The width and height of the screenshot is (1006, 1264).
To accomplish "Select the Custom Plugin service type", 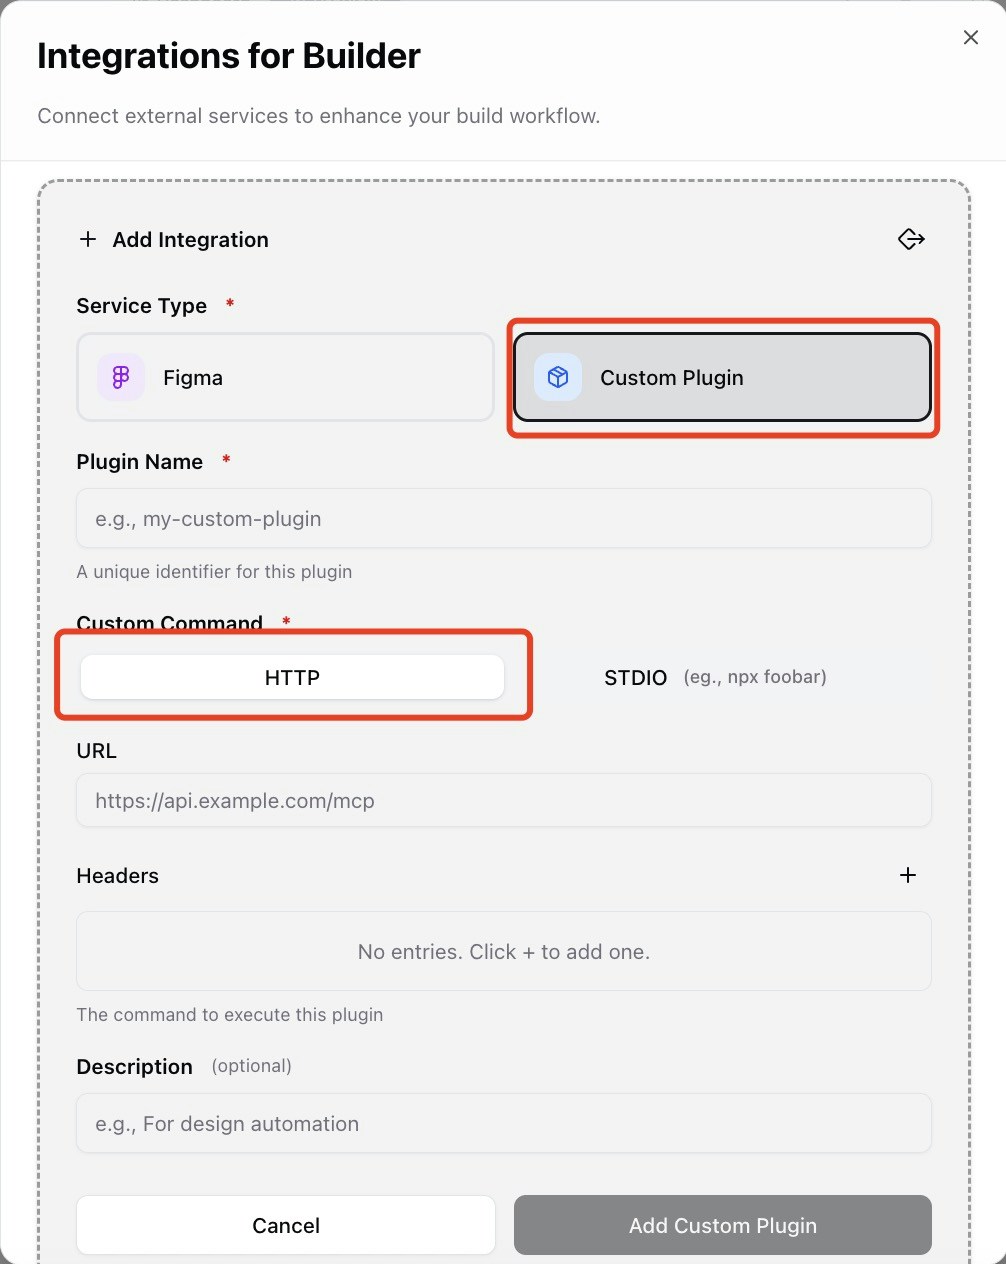I will 722,377.
